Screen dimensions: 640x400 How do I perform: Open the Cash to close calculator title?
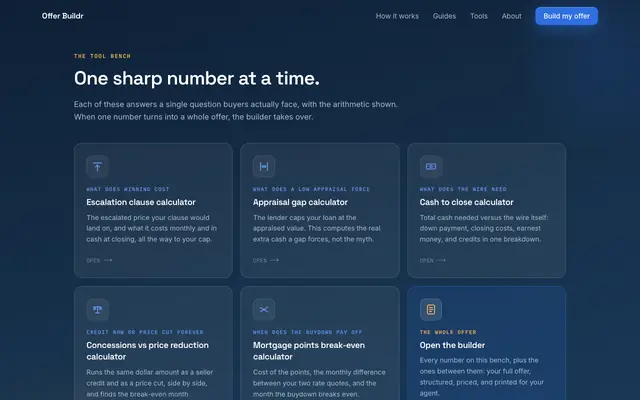click(x=467, y=202)
